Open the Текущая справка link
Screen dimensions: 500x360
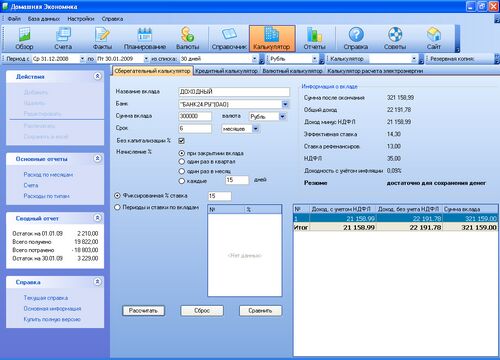click(x=46, y=298)
